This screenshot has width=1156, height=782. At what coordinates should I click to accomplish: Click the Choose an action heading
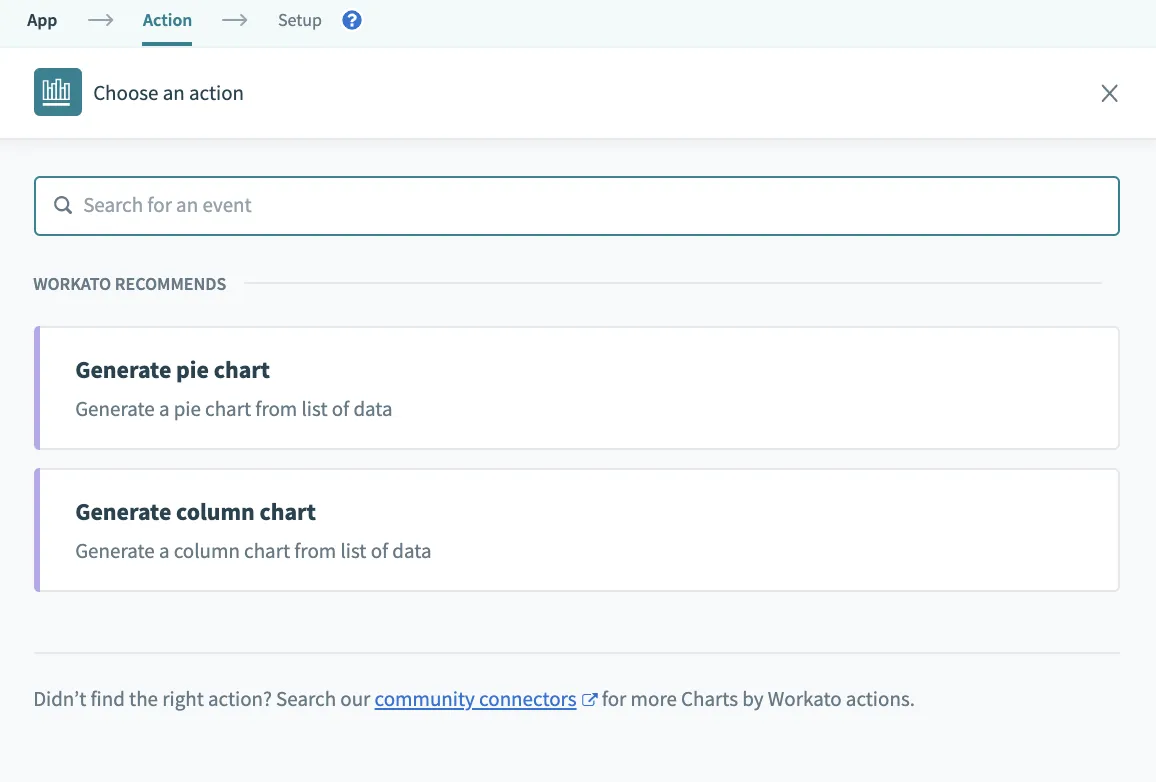click(x=168, y=93)
